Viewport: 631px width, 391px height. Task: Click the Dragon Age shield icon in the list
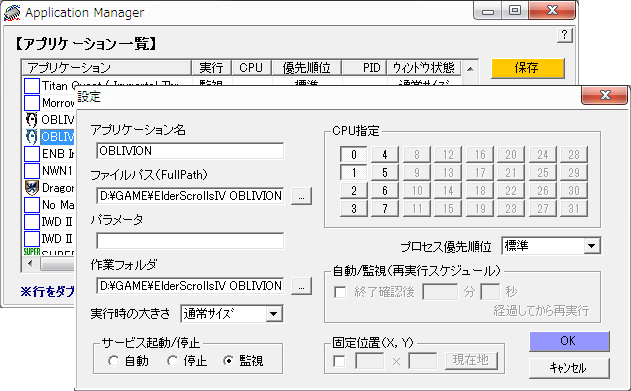pyautogui.click(x=32, y=188)
